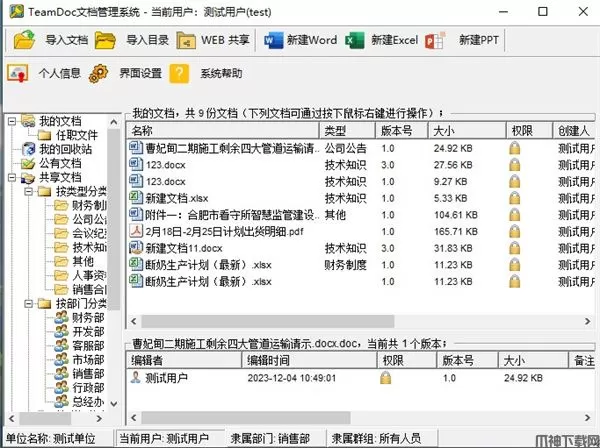
Task: Sort the document list by 版本号 header
Action: (x=401, y=131)
